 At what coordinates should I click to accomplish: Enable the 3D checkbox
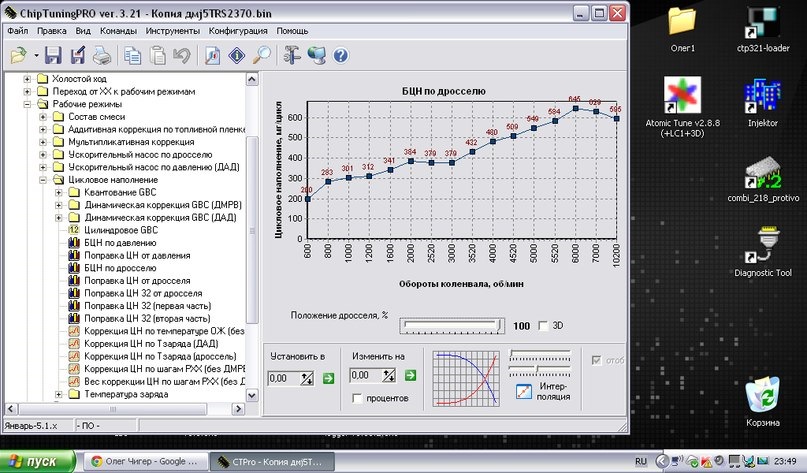pyautogui.click(x=543, y=326)
